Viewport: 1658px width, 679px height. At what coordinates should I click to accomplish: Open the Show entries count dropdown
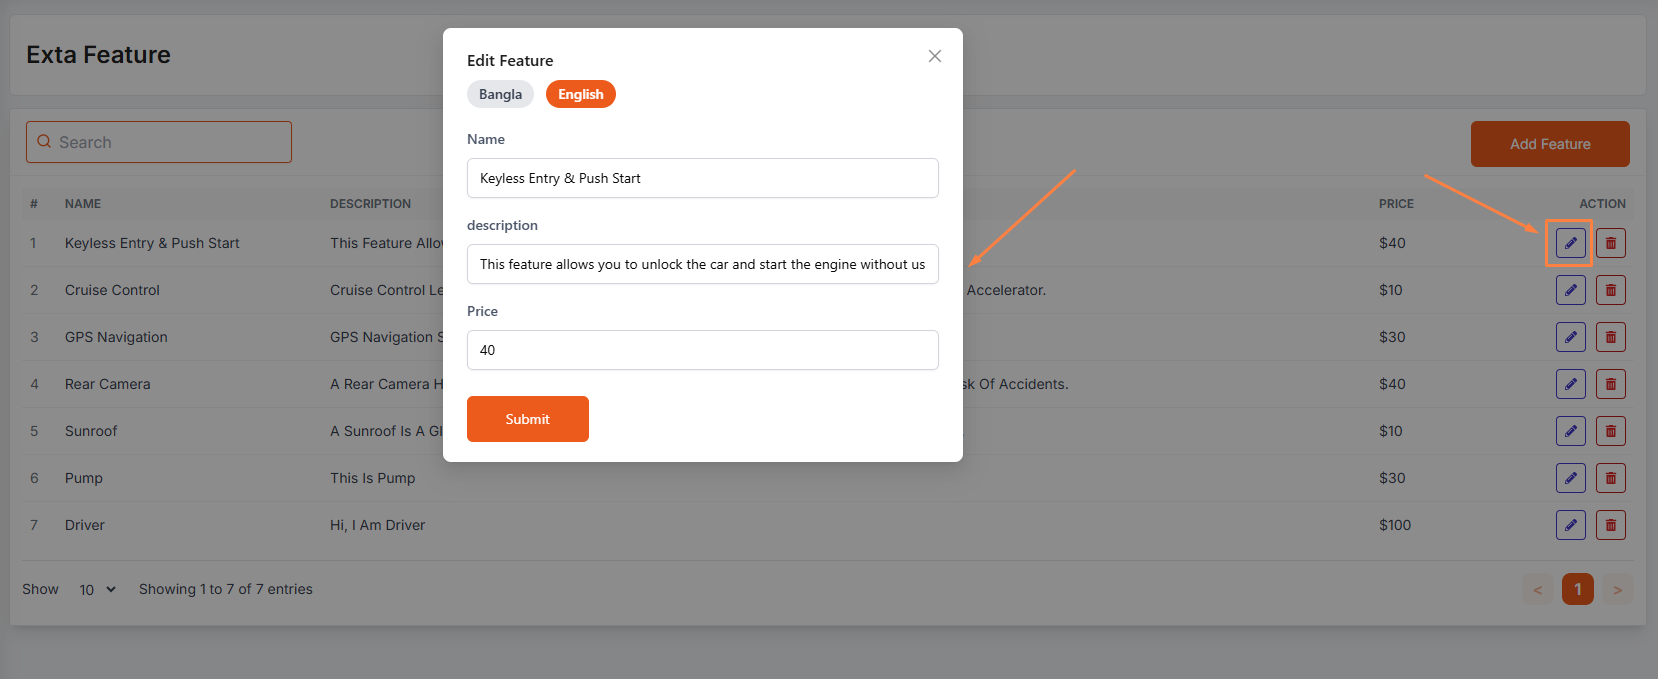pyautogui.click(x=97, y=590)
